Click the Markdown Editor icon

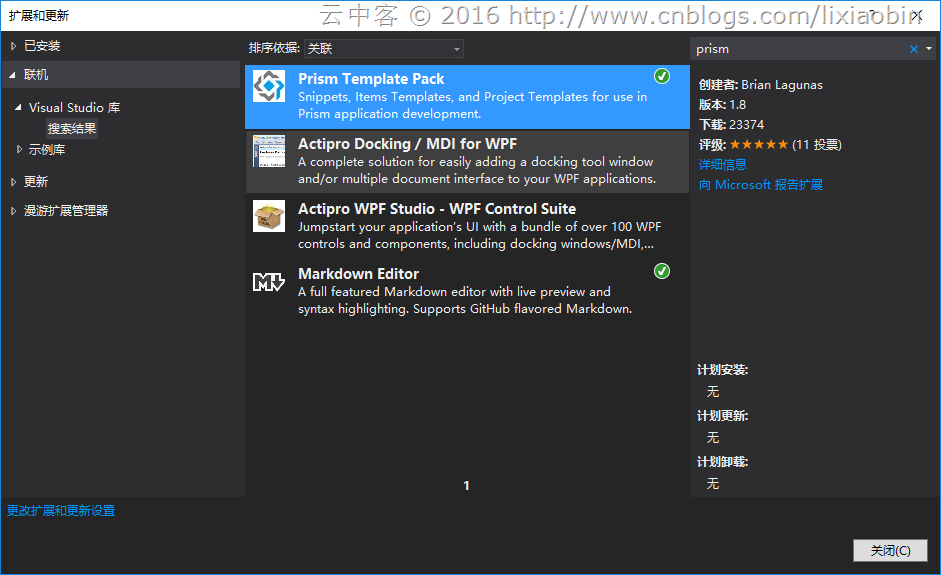tap(269, 281)
